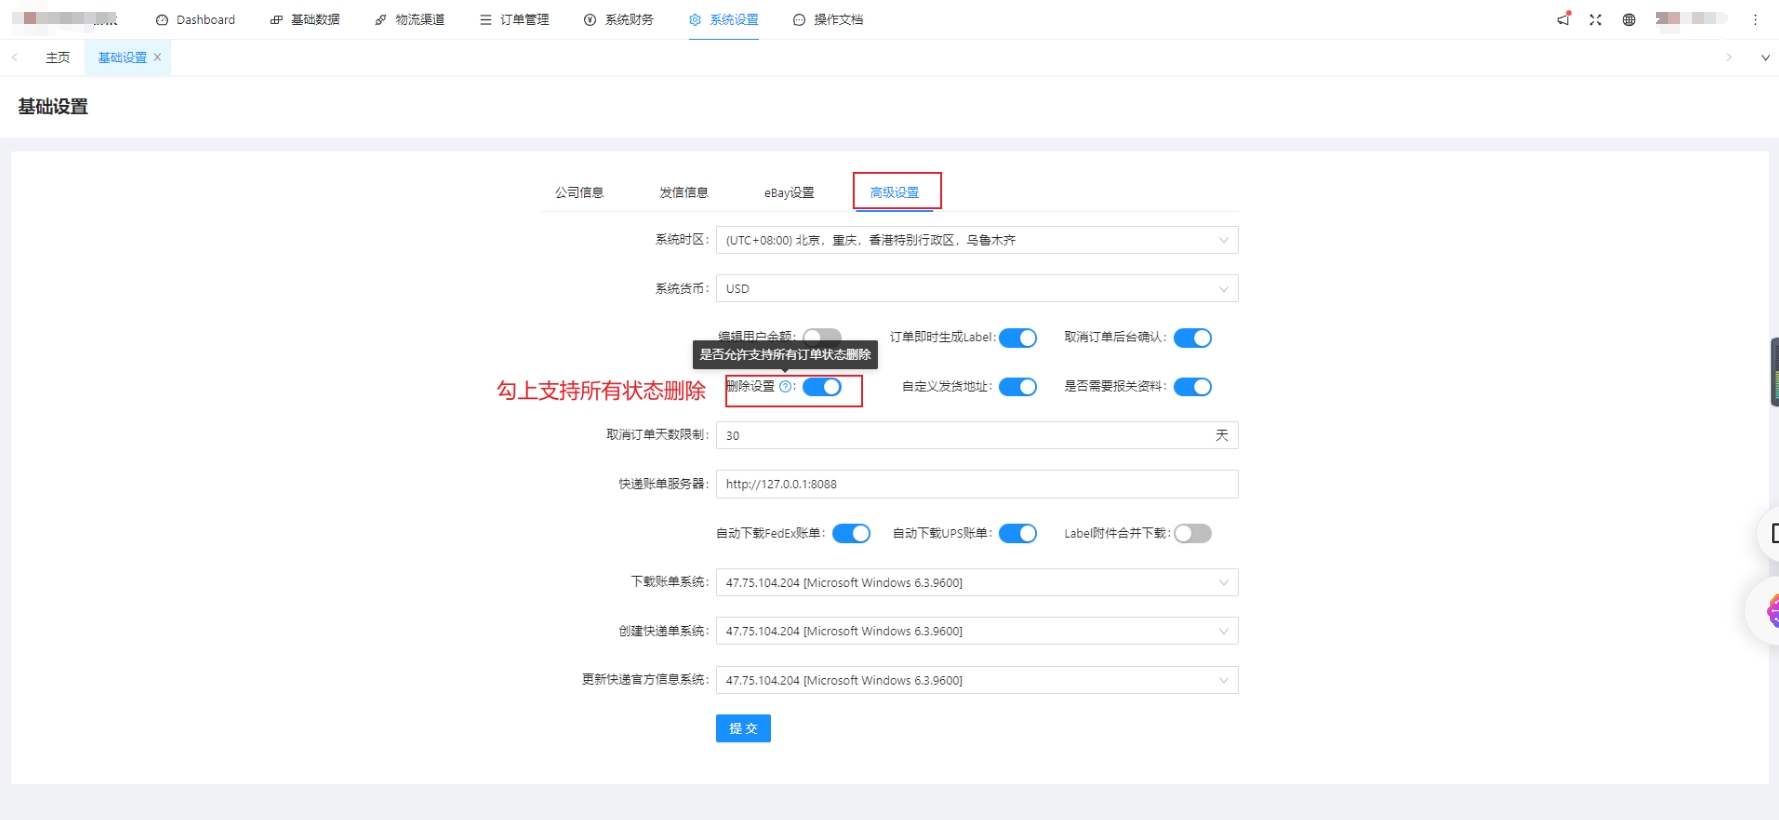Switch to the 高级设置 tab
Viewport: 1779px width, 820px height.
895,193
